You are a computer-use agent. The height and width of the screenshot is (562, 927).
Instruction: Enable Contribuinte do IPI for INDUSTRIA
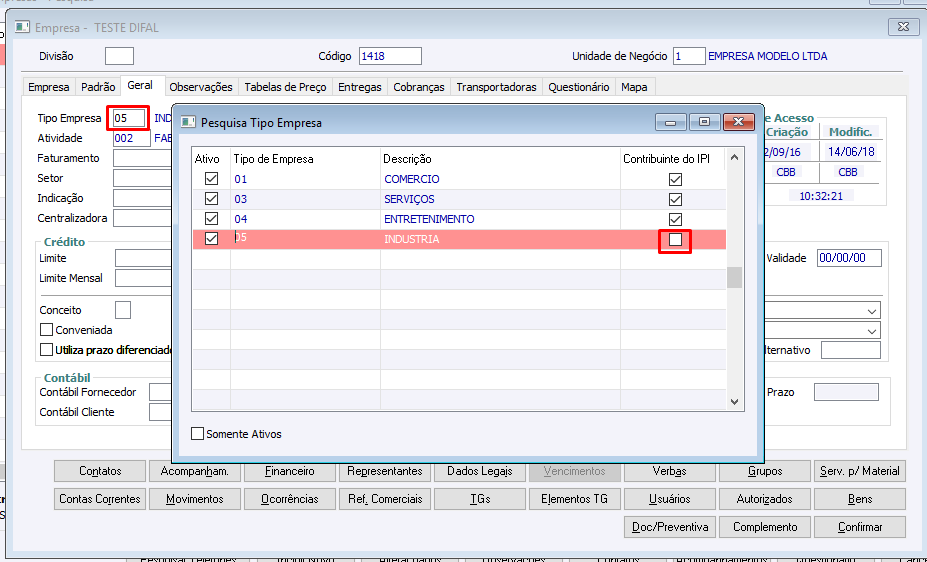pyautogui.click(x=675, y=239)
